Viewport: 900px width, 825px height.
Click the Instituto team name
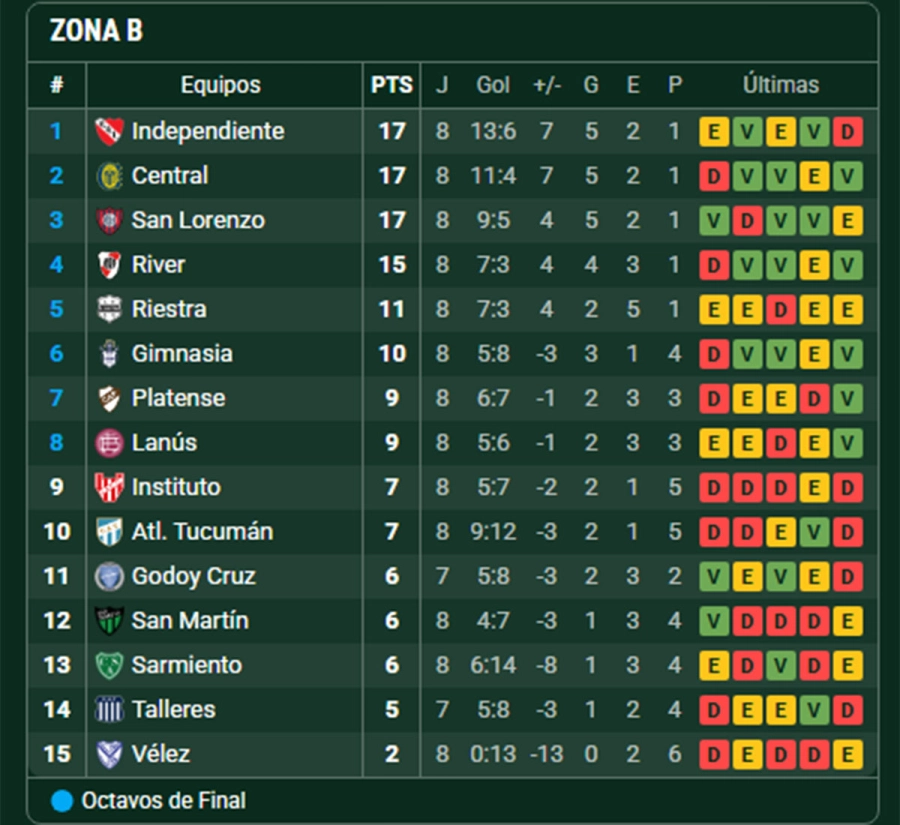[176, 487]
